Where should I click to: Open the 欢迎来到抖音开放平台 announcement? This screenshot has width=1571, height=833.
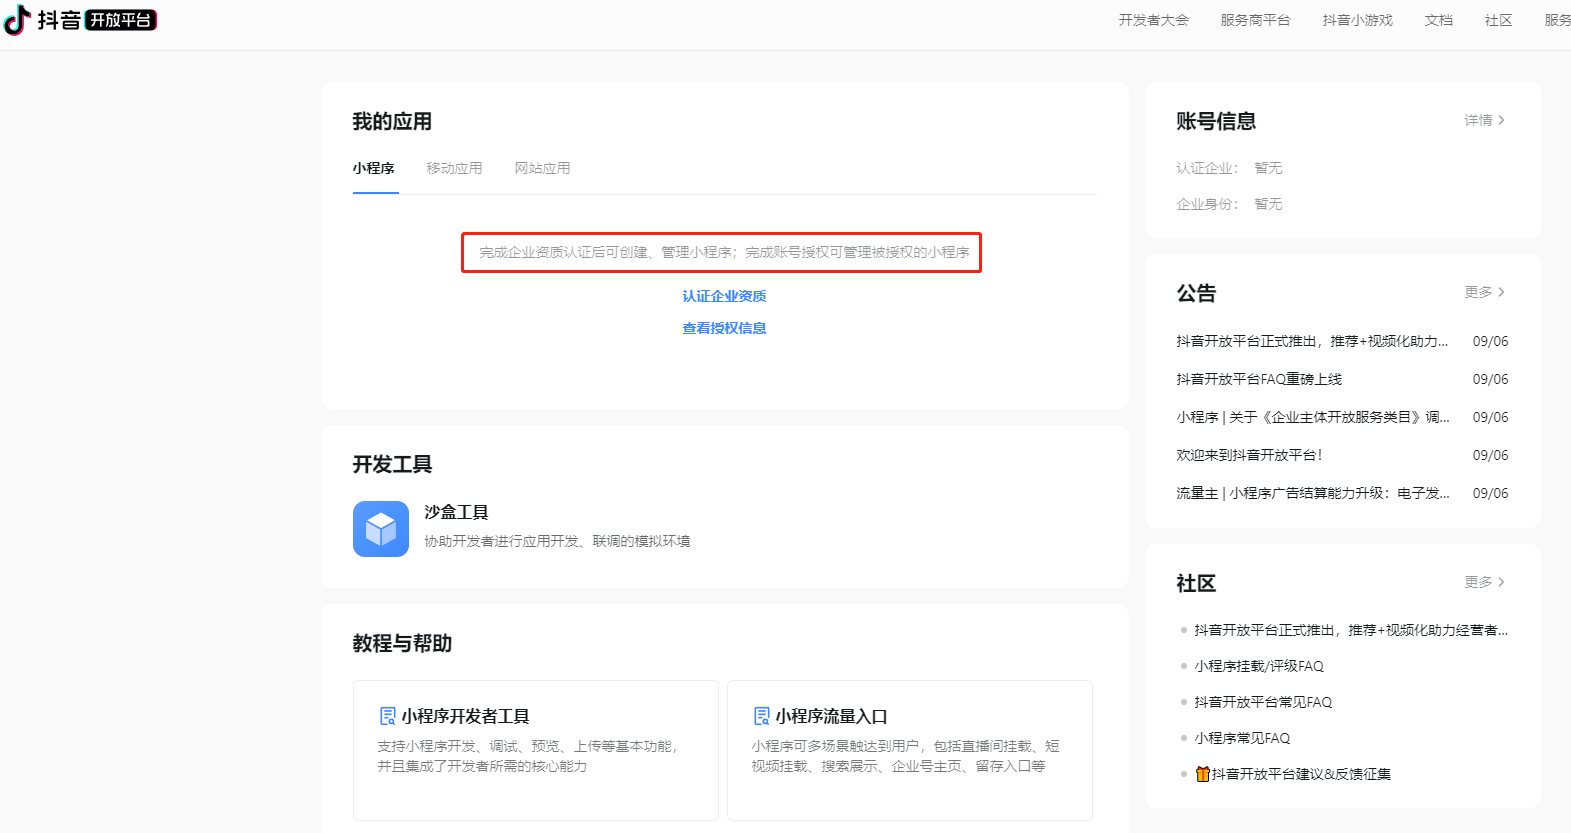click(x=1249, y=455)
